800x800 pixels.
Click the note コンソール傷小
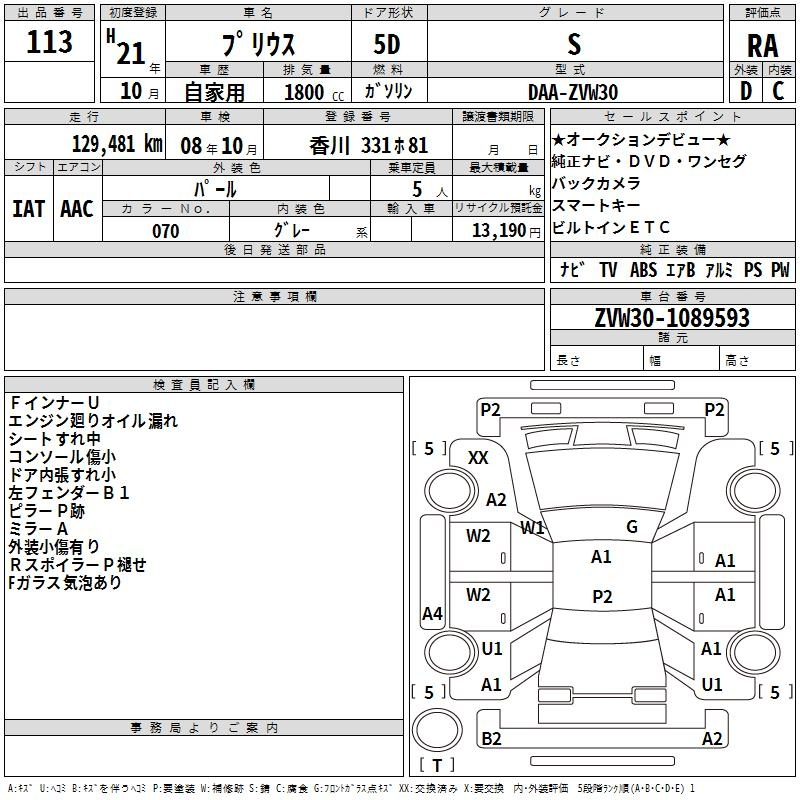[62, 457]
